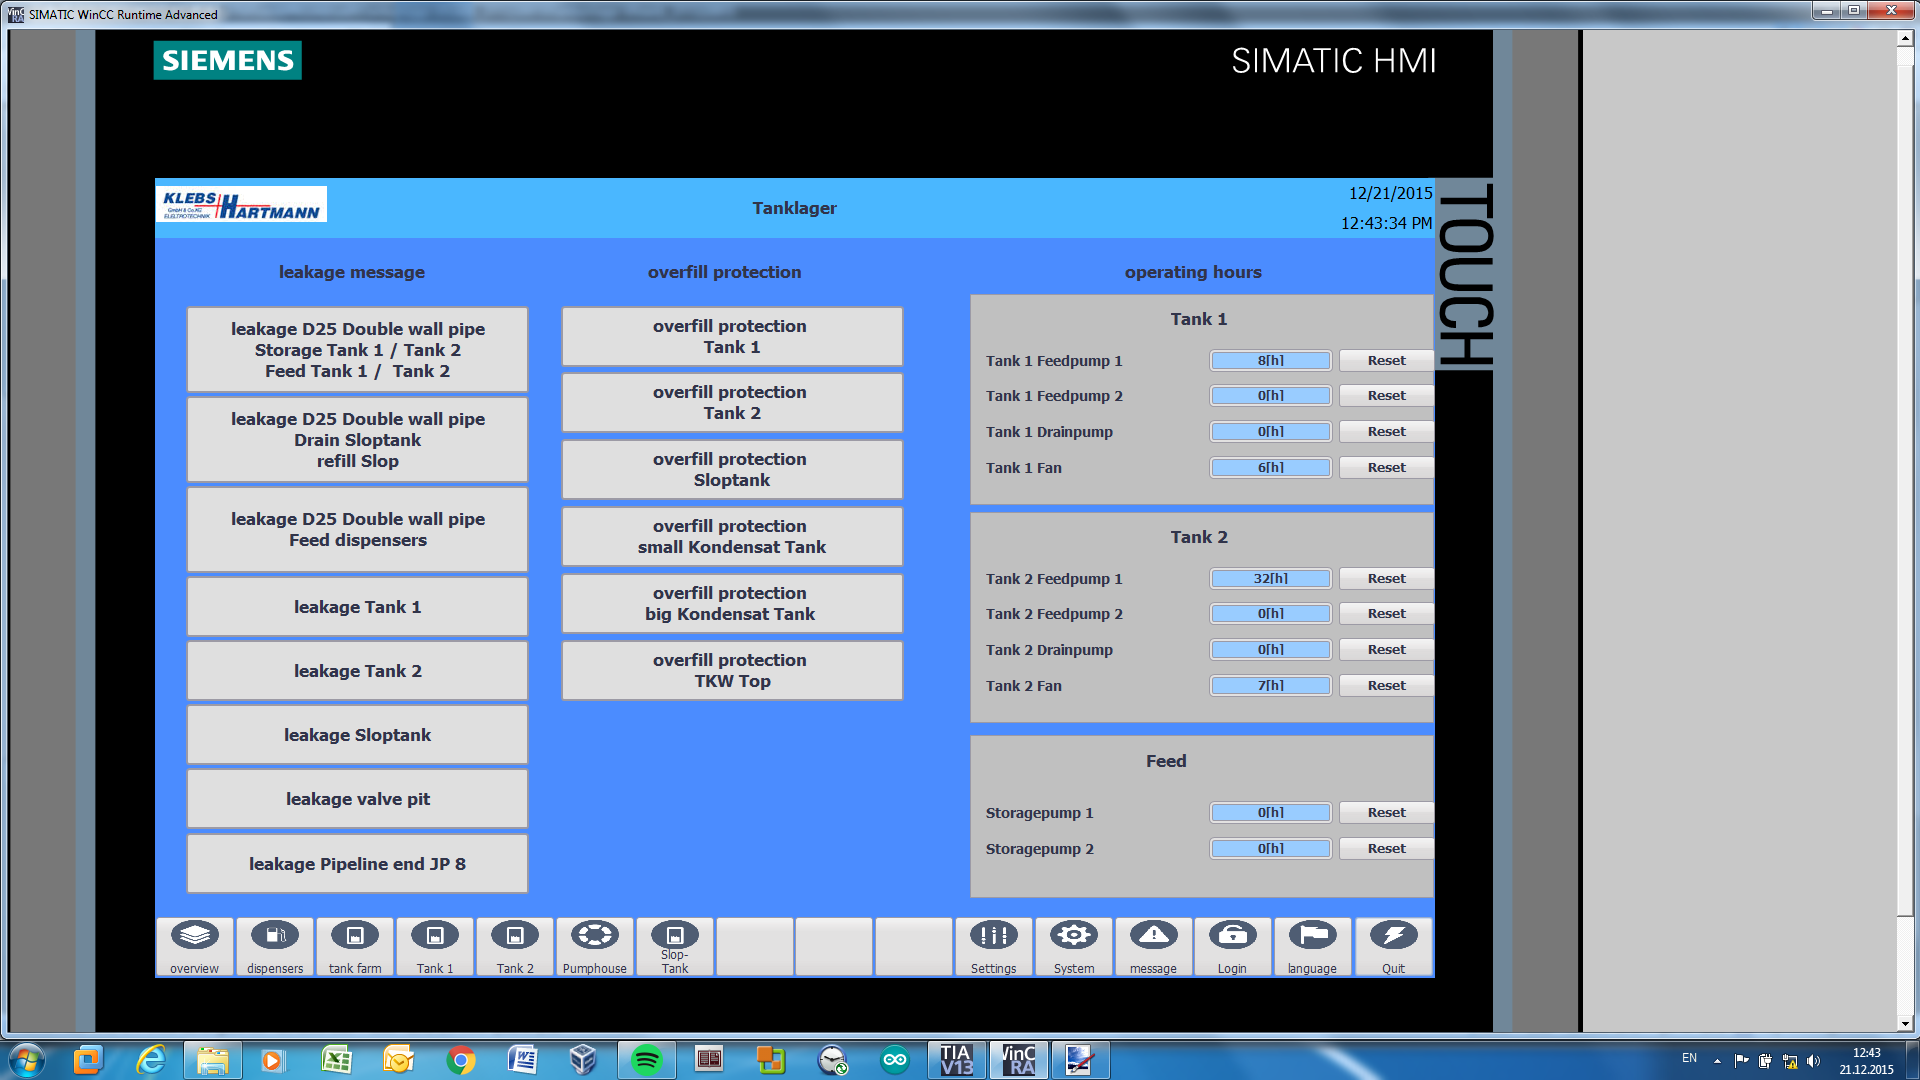The height and width of the screenshot is (1080, 1920).
Task: Select Tank 2 Feedpump 1 hours field
Action: tap(1270, 578)
